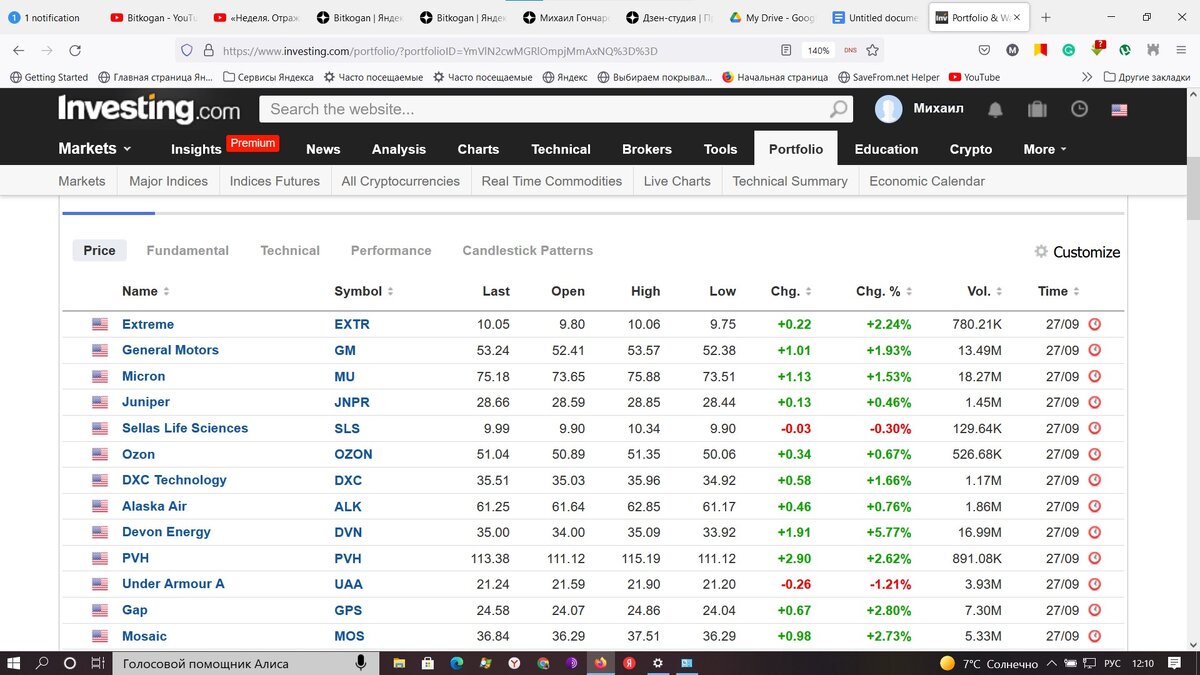
Task: Open the News menu item
Action: tap(323, 149)
